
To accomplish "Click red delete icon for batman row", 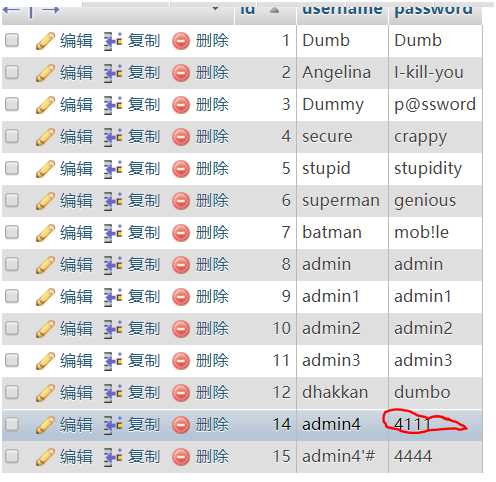I will (x=181, y=233).
